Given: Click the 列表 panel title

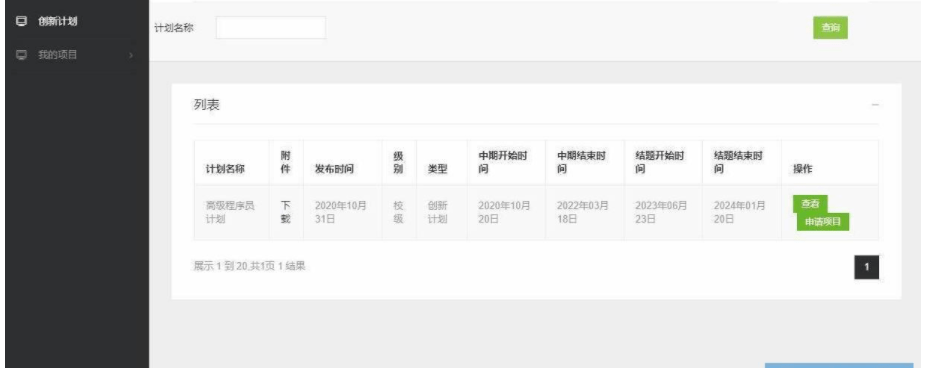Looking at the screenshot, I should click(206, 105).
